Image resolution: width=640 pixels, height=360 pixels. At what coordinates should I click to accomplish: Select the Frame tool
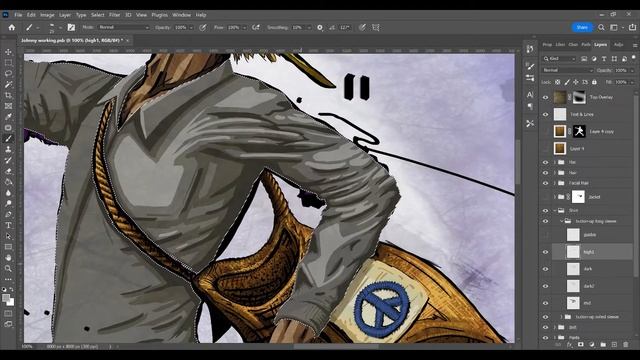(8, 106)
